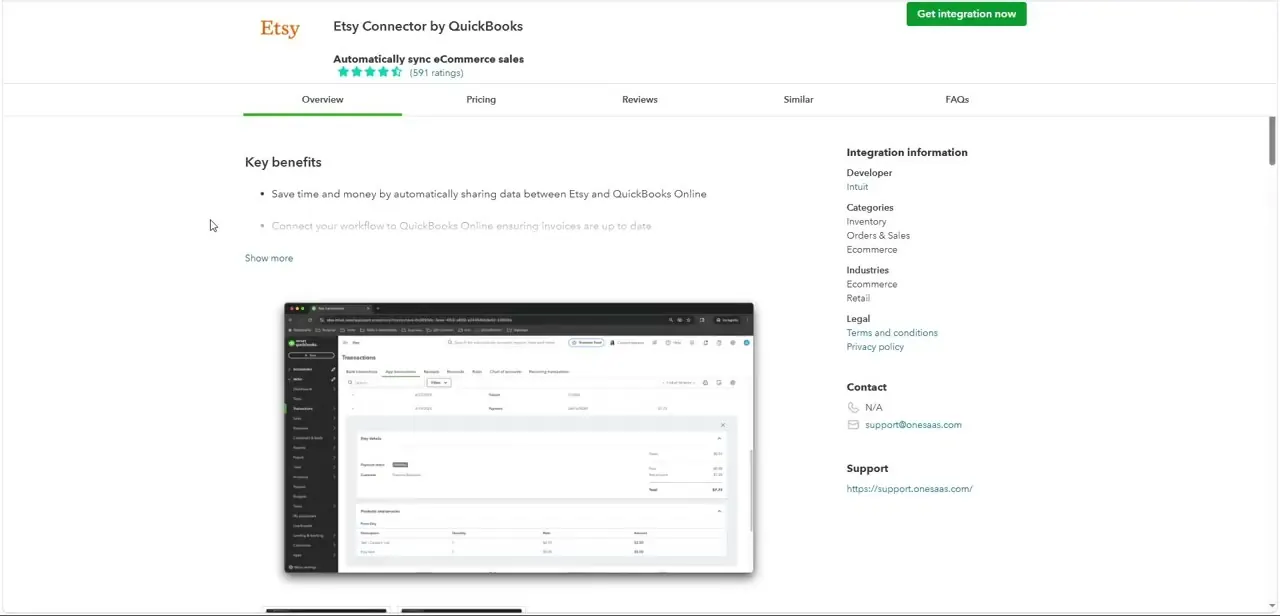Click the N/A phone contact text
The height and width of the screenshot is (616, 1280).
[x=874, y=407]
